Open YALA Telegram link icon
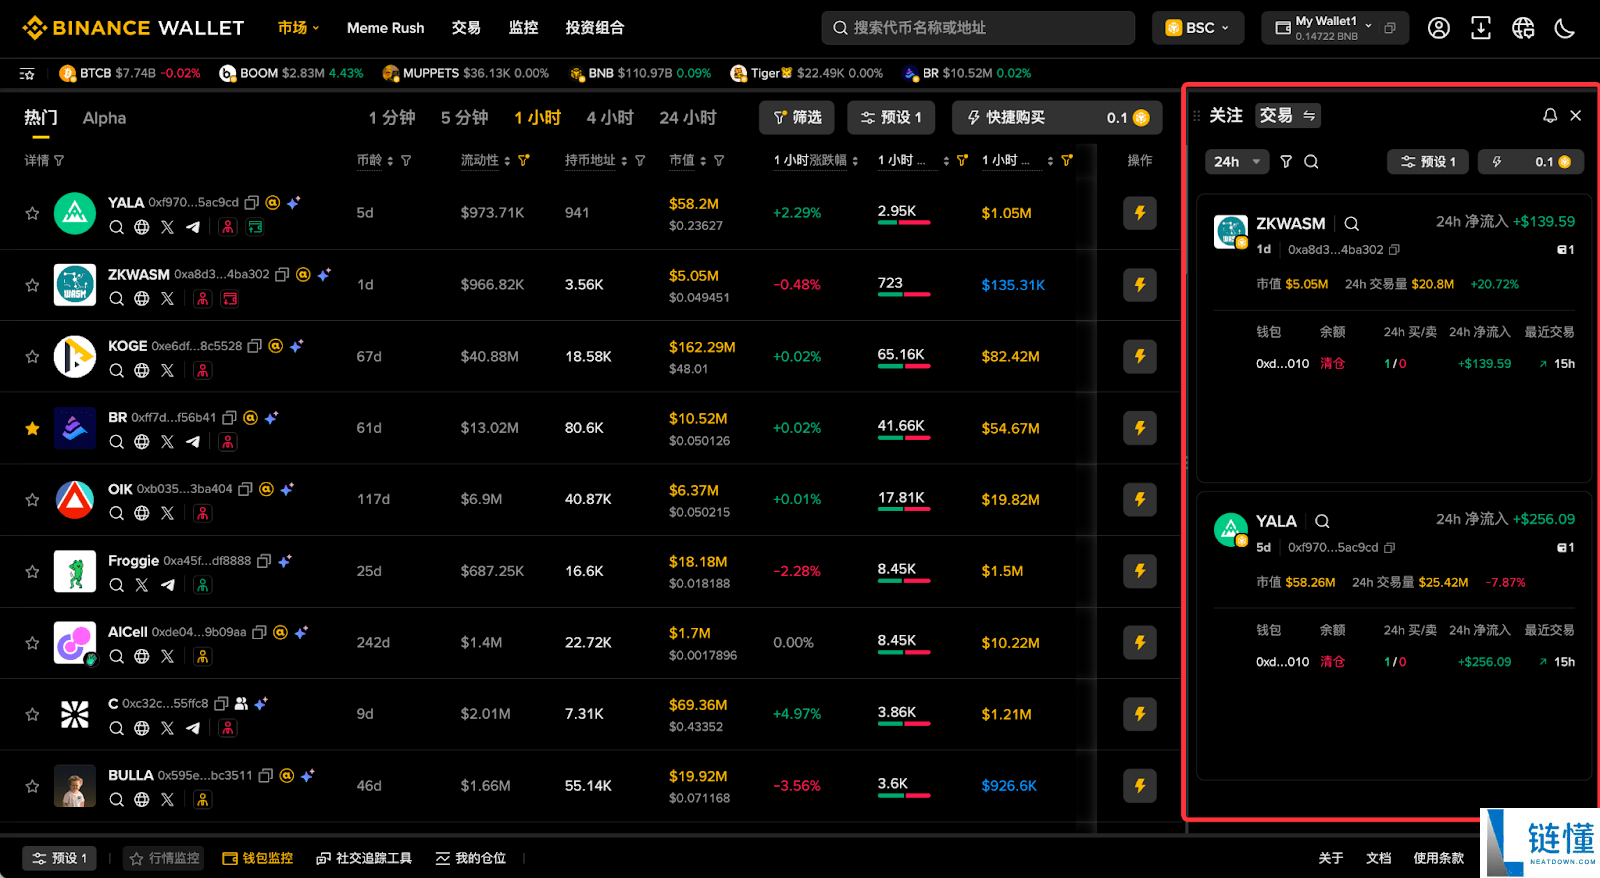1600x878 pixels. click(x=193, y=227)
